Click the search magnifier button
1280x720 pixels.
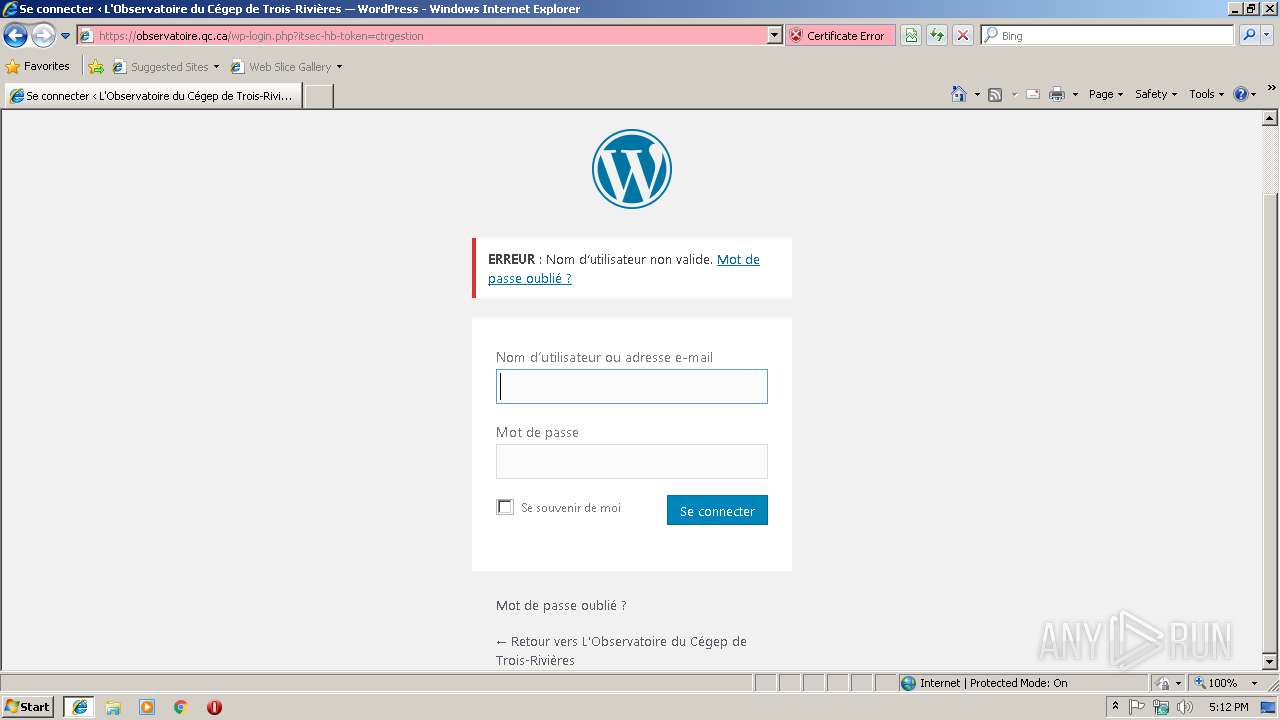click(1248, 35)
